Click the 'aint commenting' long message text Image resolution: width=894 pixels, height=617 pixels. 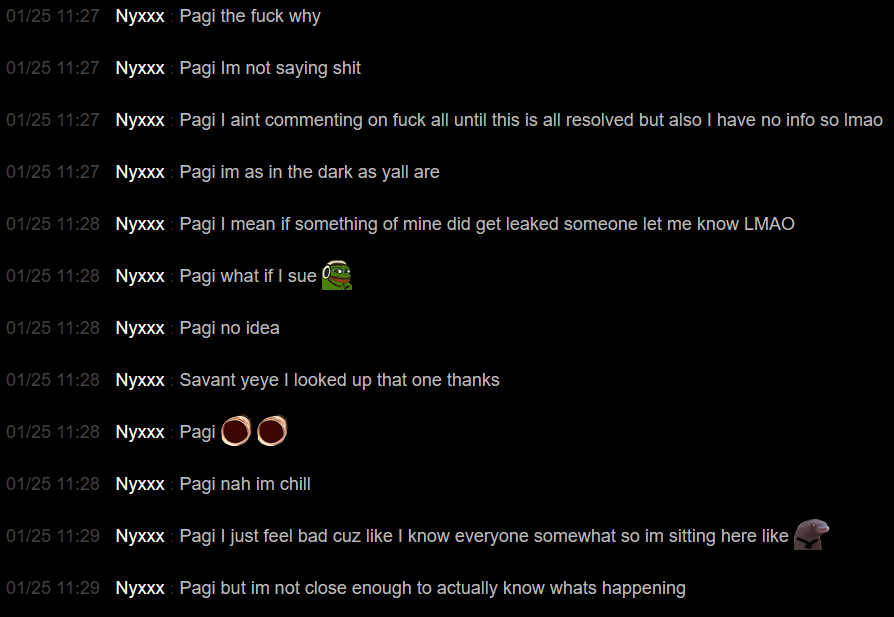531,120
